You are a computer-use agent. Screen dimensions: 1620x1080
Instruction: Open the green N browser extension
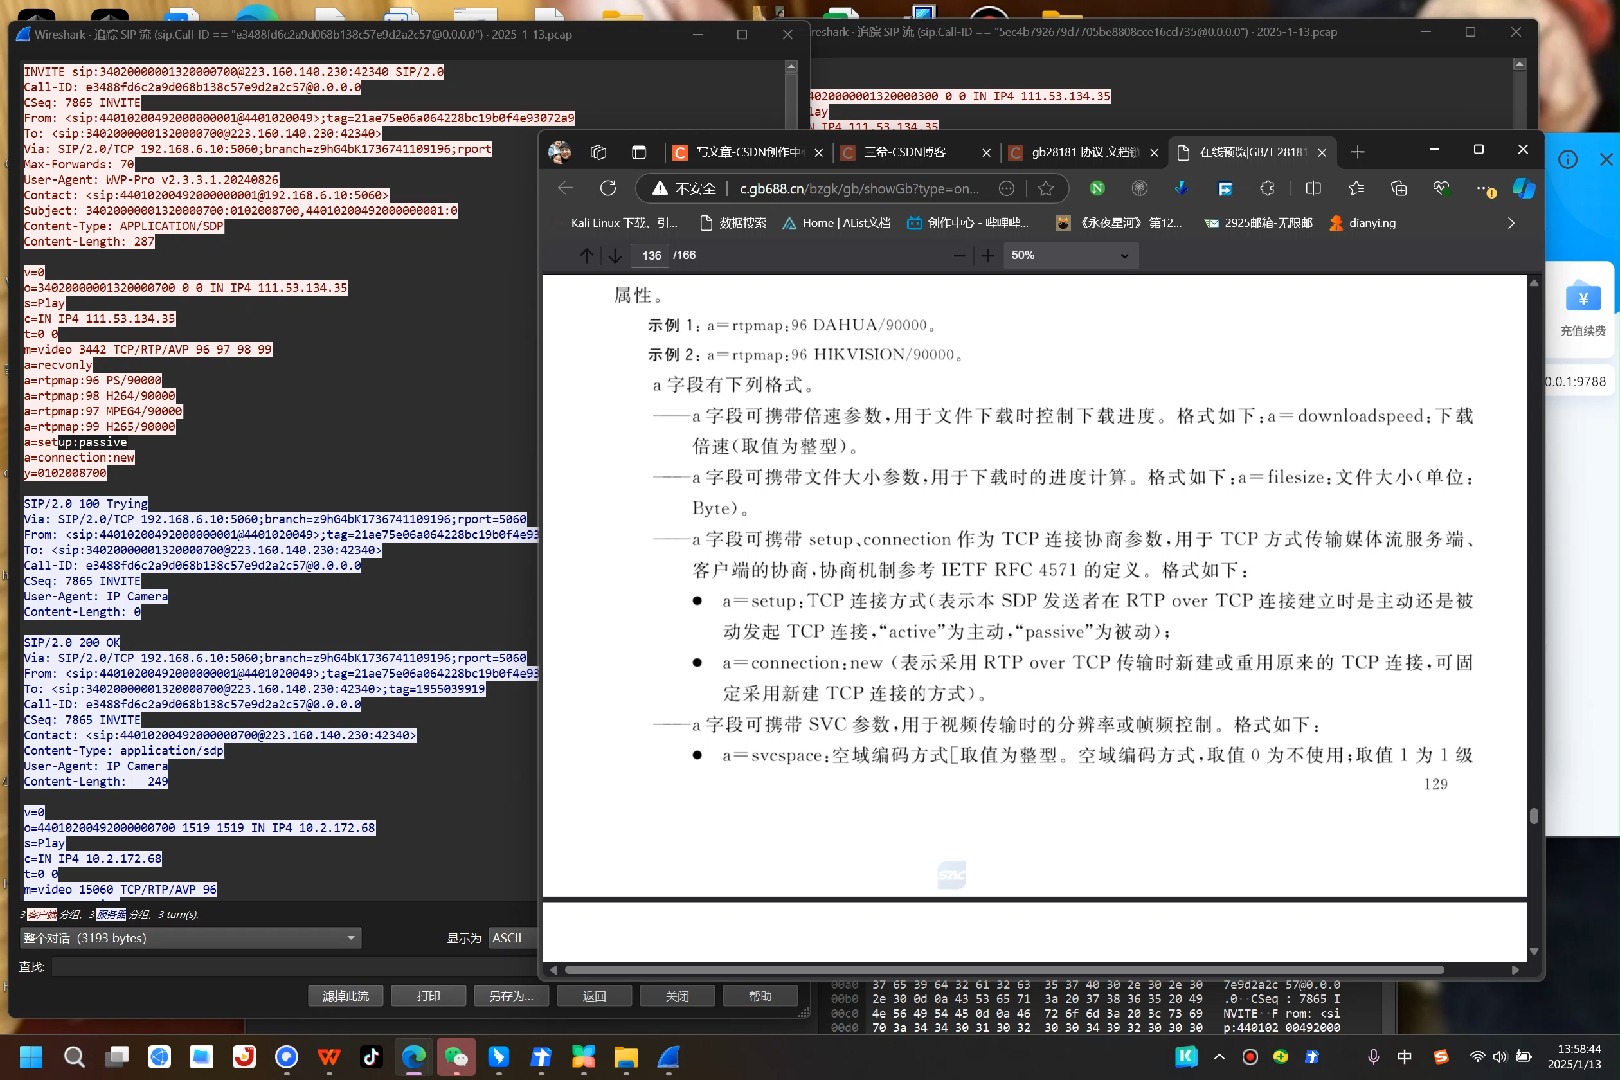pyautogui.click(x=1097, y=188)
